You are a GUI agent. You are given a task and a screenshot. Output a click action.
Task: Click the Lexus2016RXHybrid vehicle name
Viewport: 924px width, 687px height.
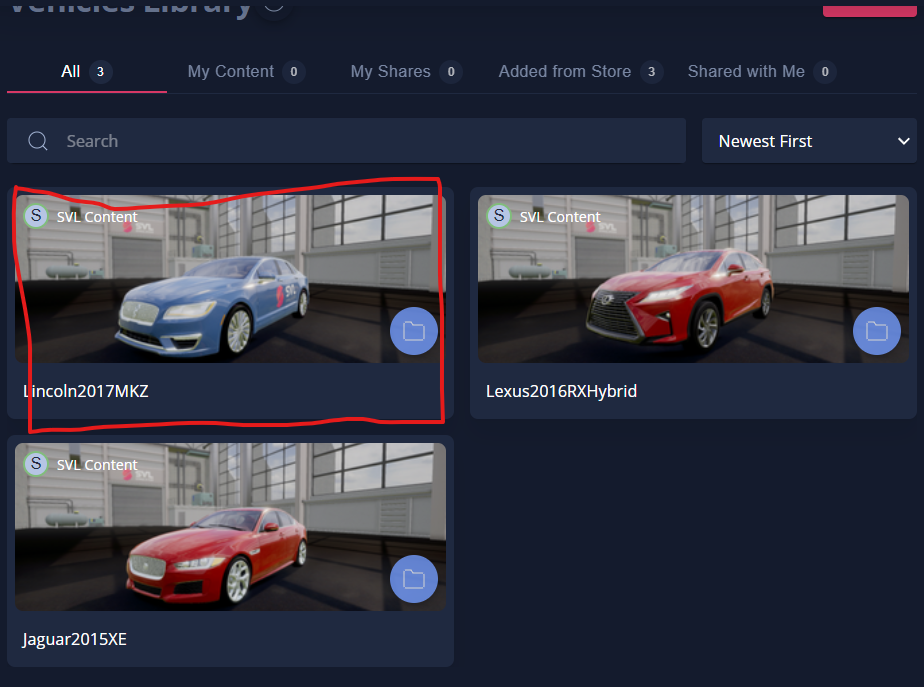tap(561, 391)
